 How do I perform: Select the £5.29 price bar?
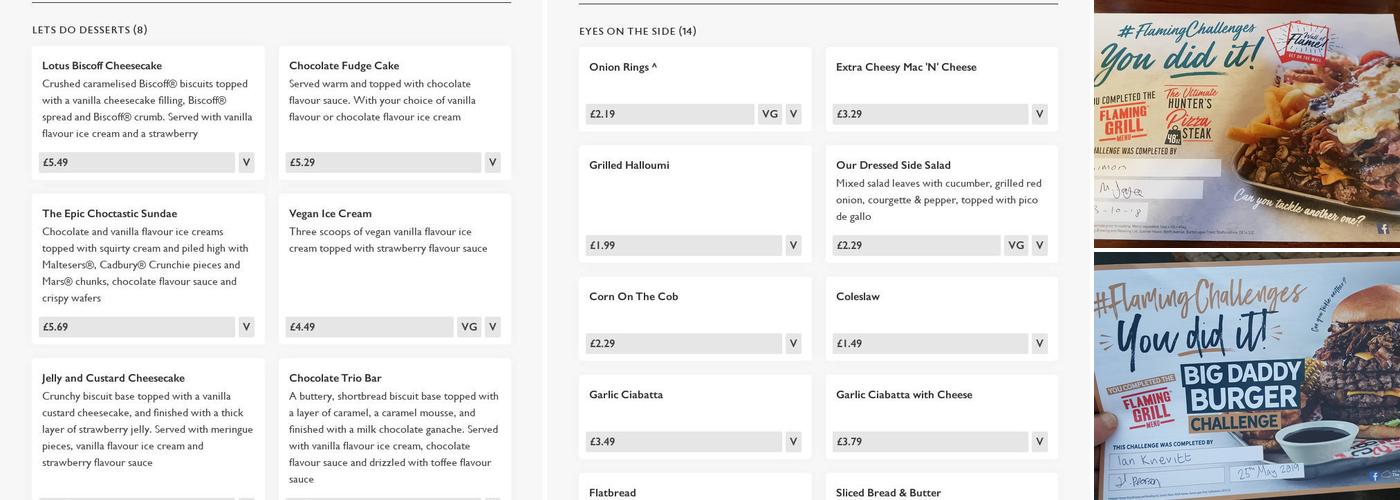383,162
